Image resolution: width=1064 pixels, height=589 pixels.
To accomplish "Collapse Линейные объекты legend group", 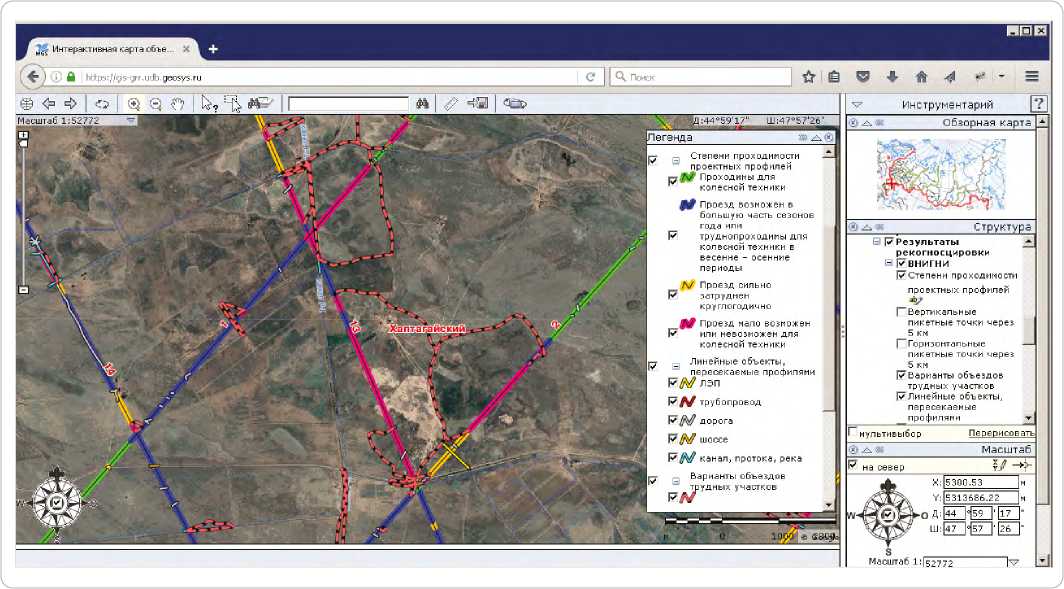I will coord(676,366).
